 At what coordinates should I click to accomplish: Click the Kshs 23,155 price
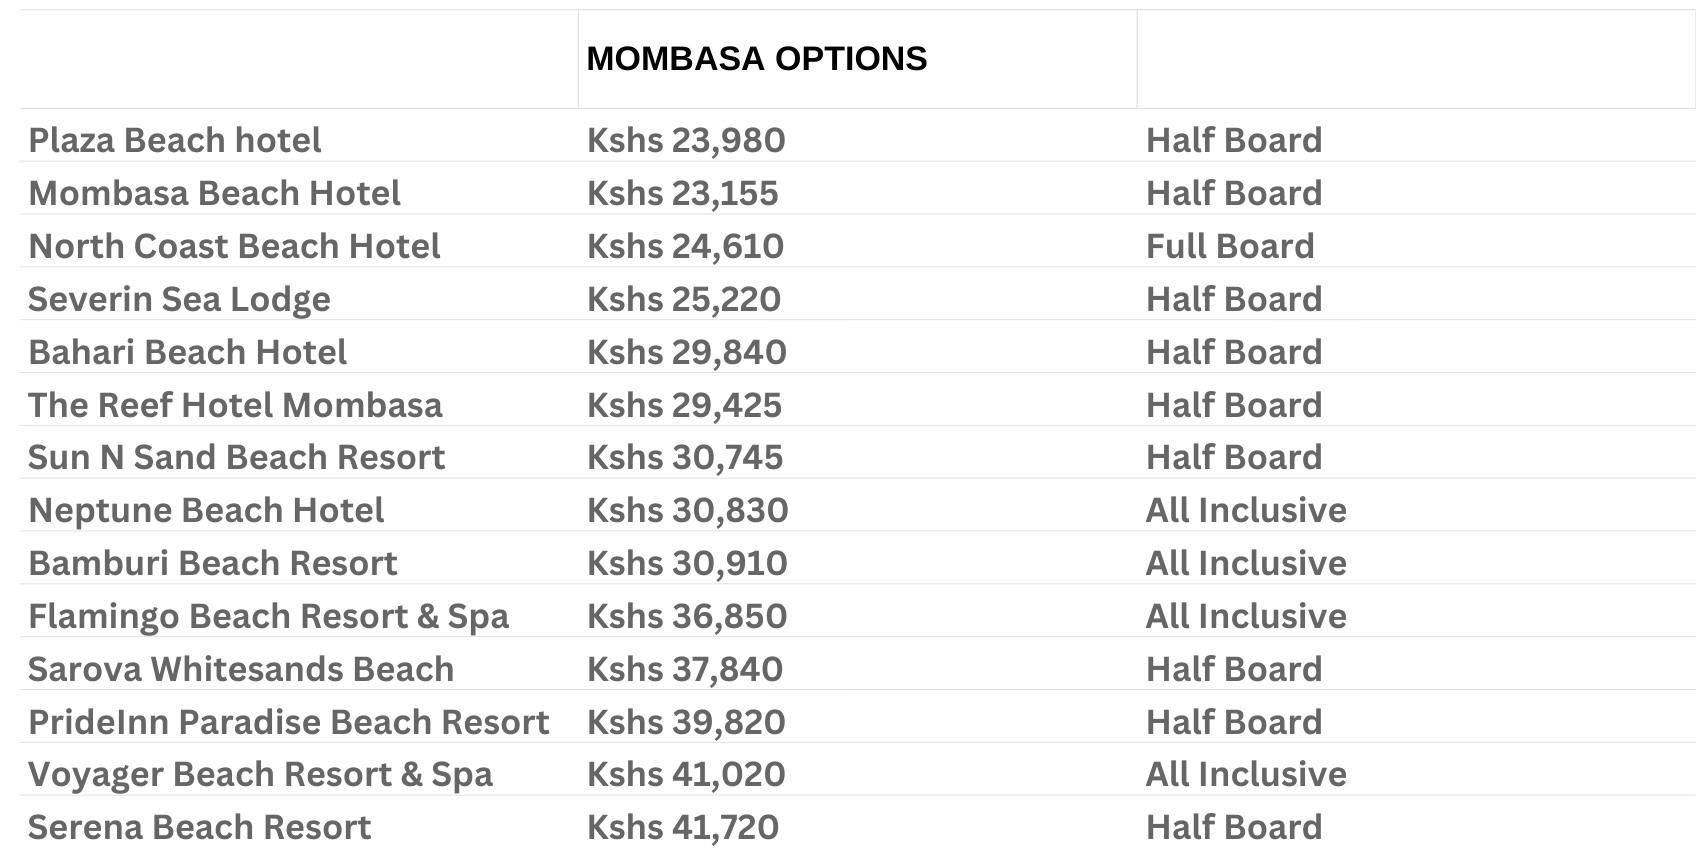[x=682, y=193]
